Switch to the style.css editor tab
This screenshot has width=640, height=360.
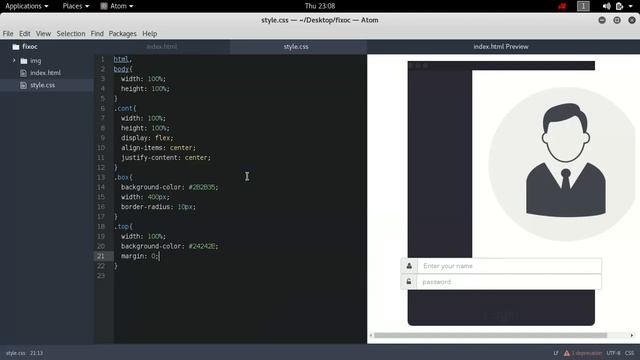point(296,47)
